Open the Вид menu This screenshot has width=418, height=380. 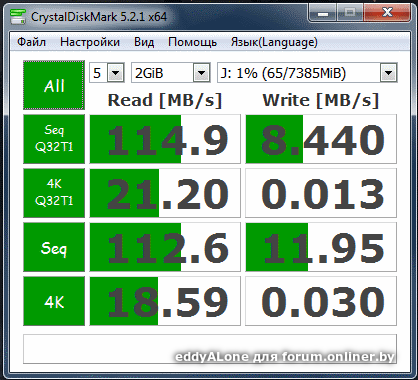tap(144, 42)
